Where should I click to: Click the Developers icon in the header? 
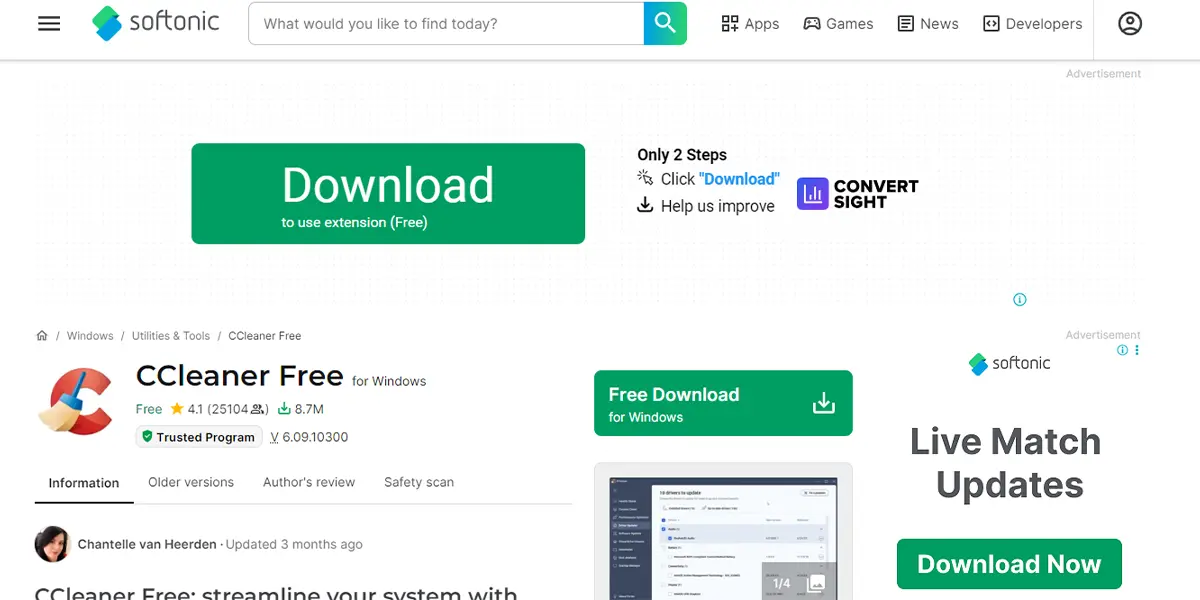pos(993,23)
